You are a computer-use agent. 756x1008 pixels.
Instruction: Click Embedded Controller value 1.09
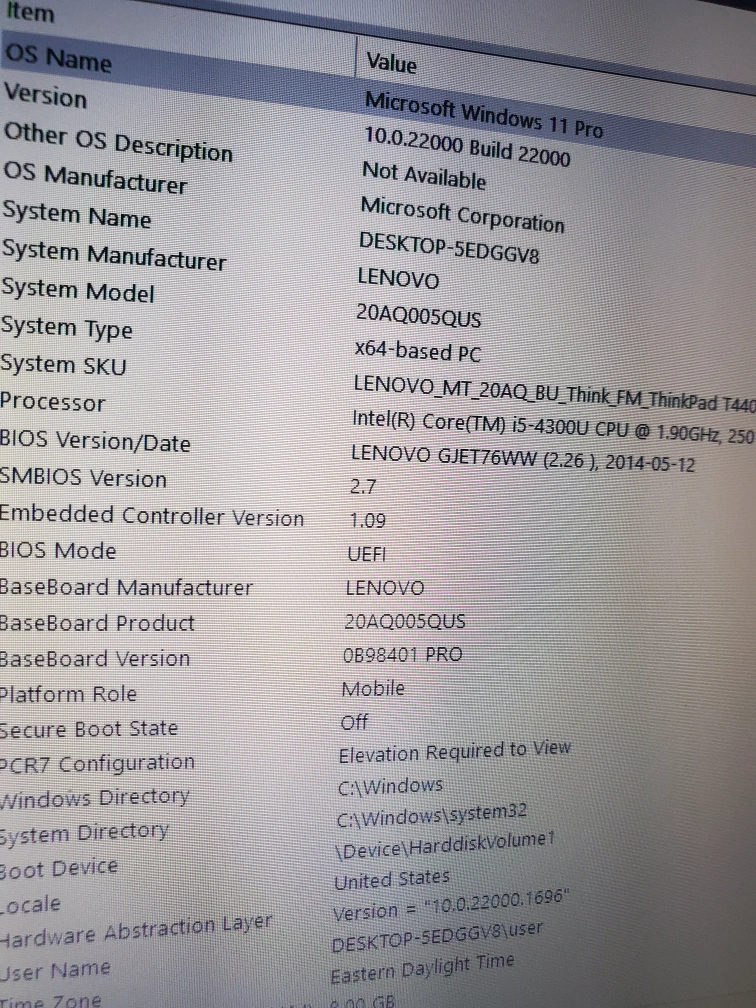(367, 520)
